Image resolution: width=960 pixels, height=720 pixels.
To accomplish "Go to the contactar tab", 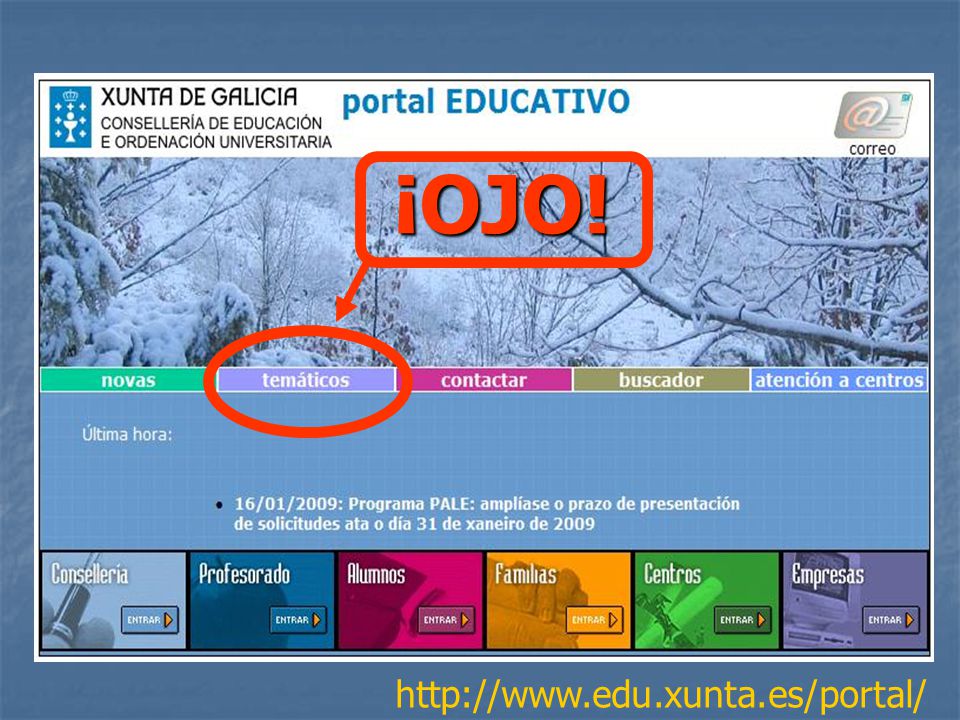I will coord(484,380).
